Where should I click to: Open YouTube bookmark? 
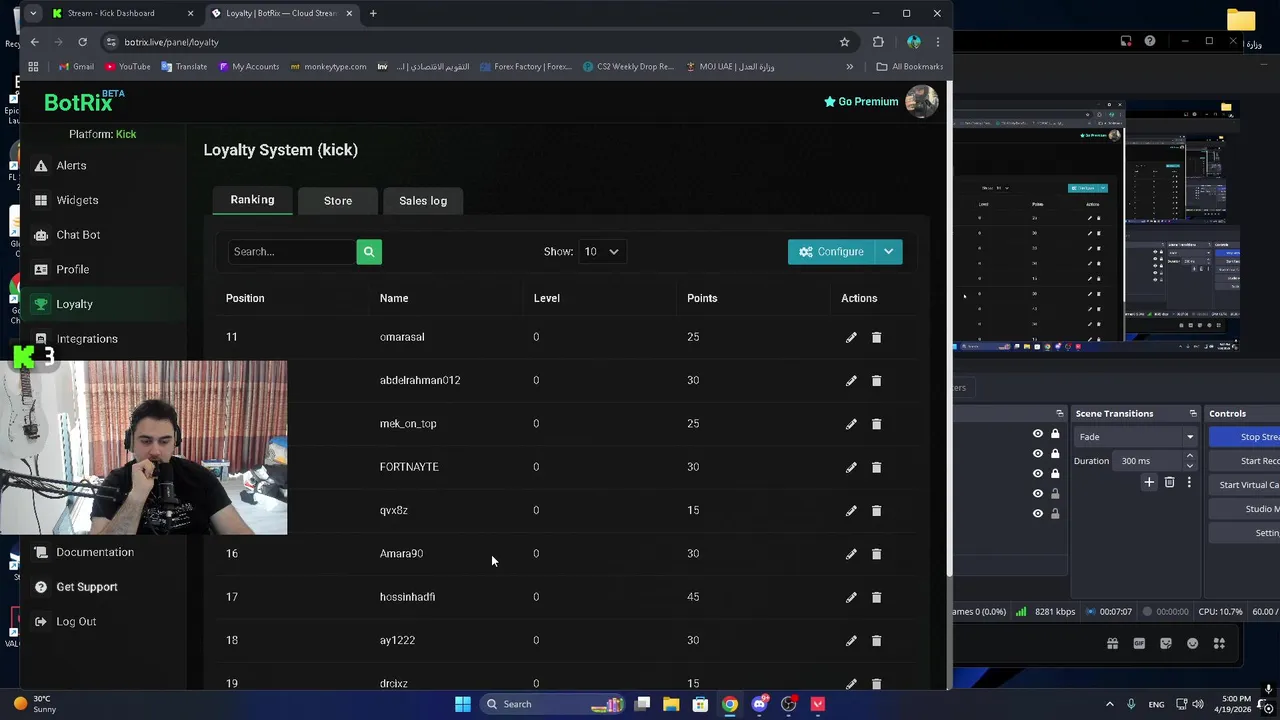(128, 67)
